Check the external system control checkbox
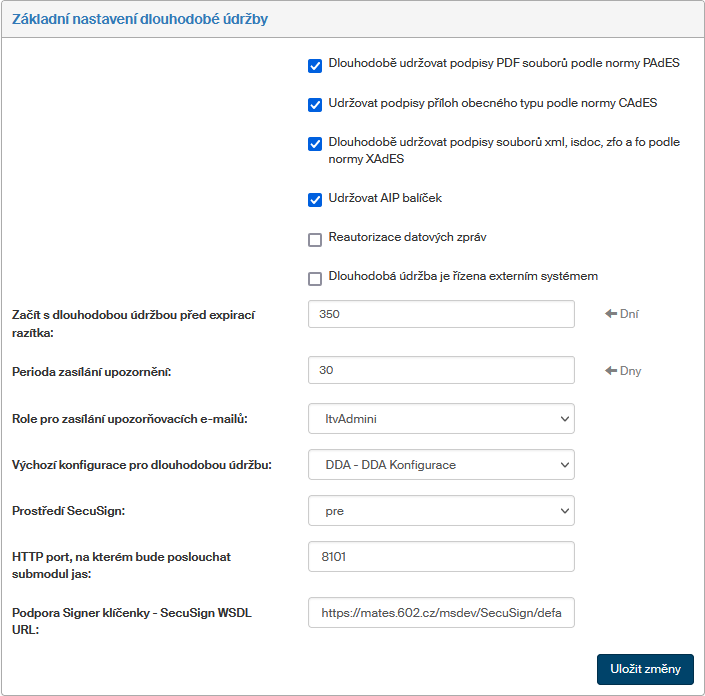 (x=315, y=278)
